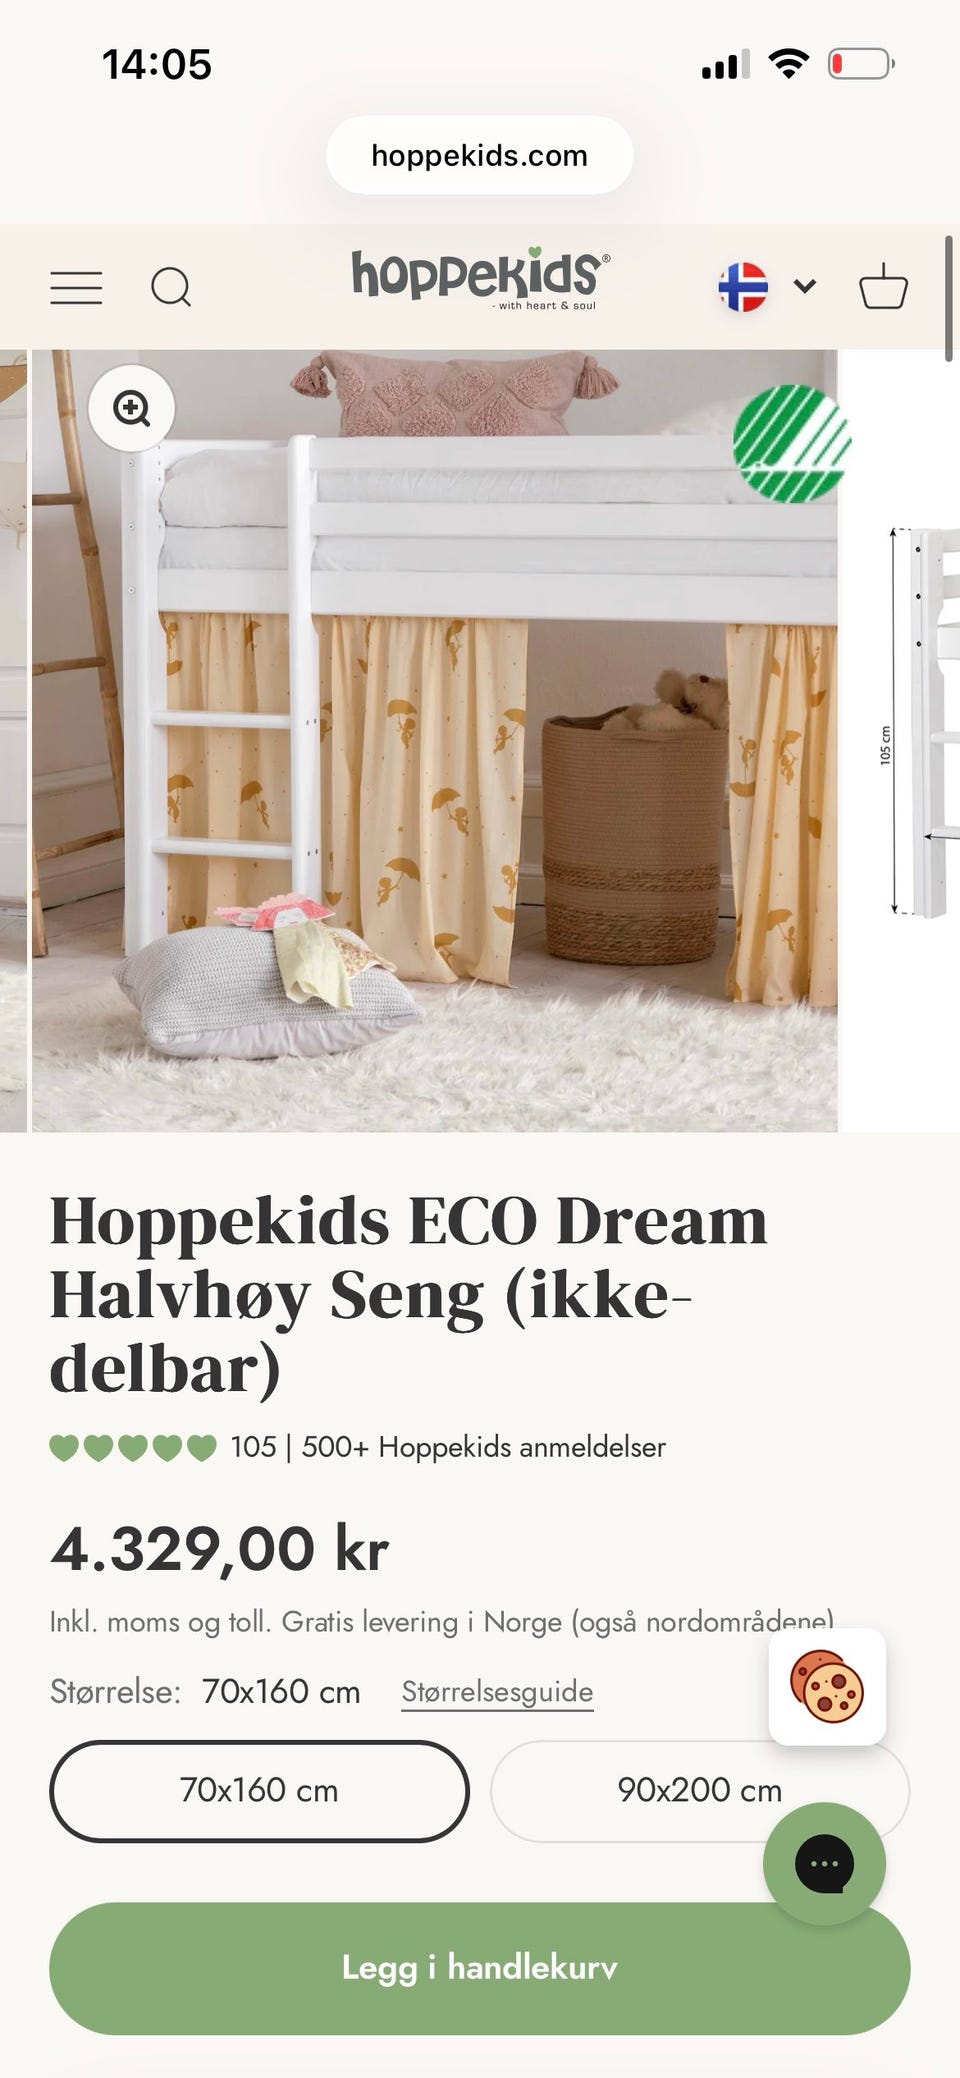Open the cookie settings icon
The image size is (960, 2078).
click(827, 1686)
